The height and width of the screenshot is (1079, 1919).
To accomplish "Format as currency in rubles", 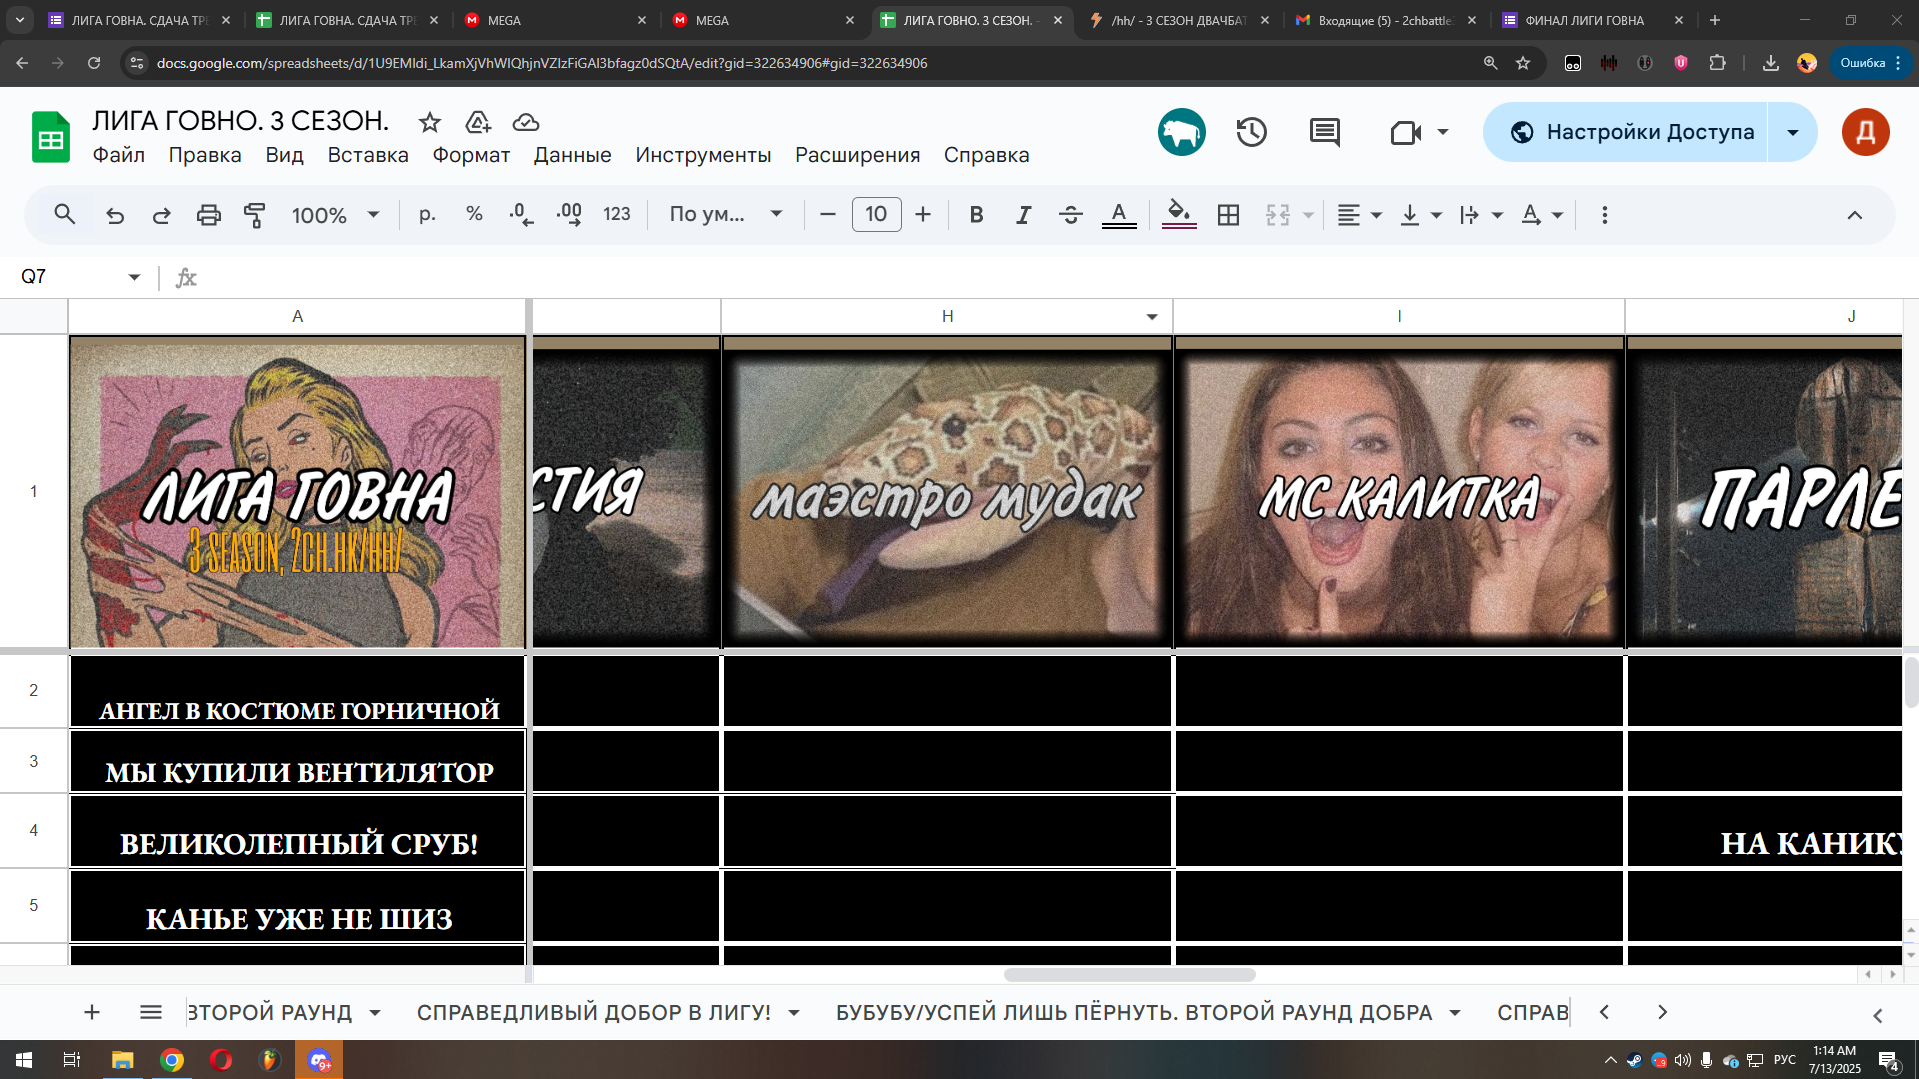I will (427, 214).
